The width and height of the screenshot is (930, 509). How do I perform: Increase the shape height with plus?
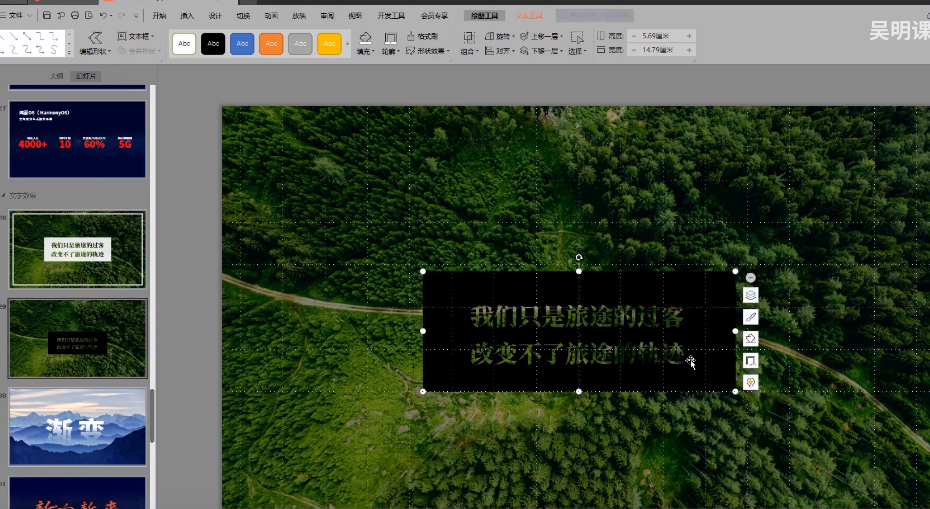(x=689, y=36)
